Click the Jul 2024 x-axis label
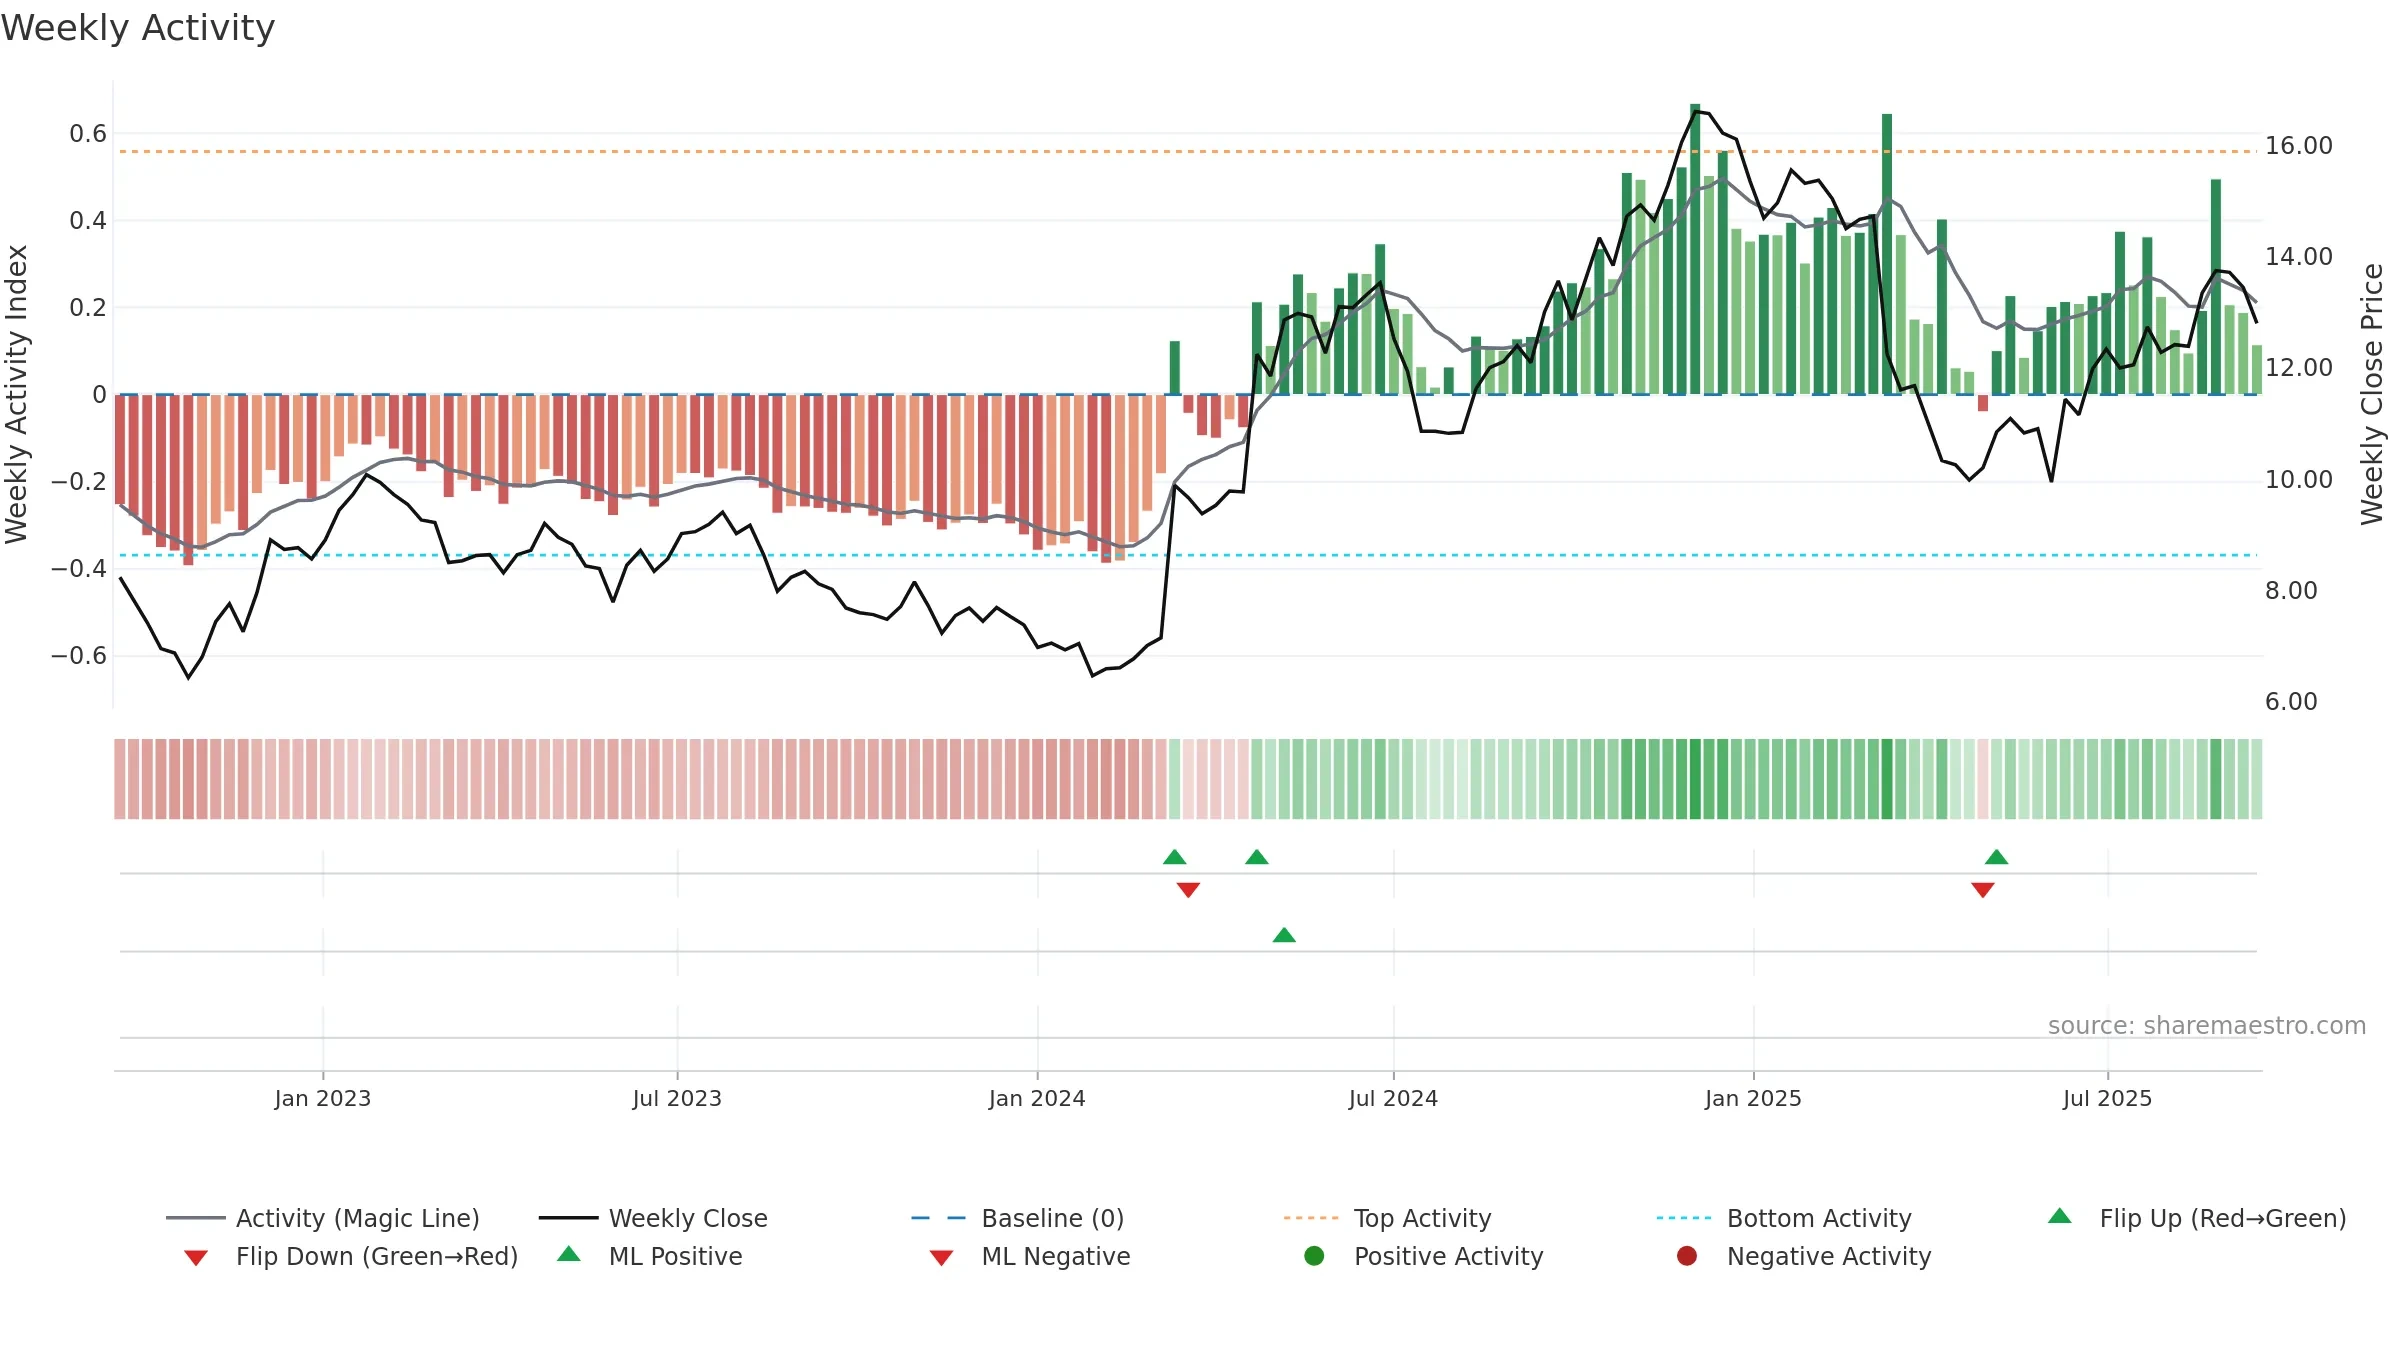 [x=1393, y=1098]
